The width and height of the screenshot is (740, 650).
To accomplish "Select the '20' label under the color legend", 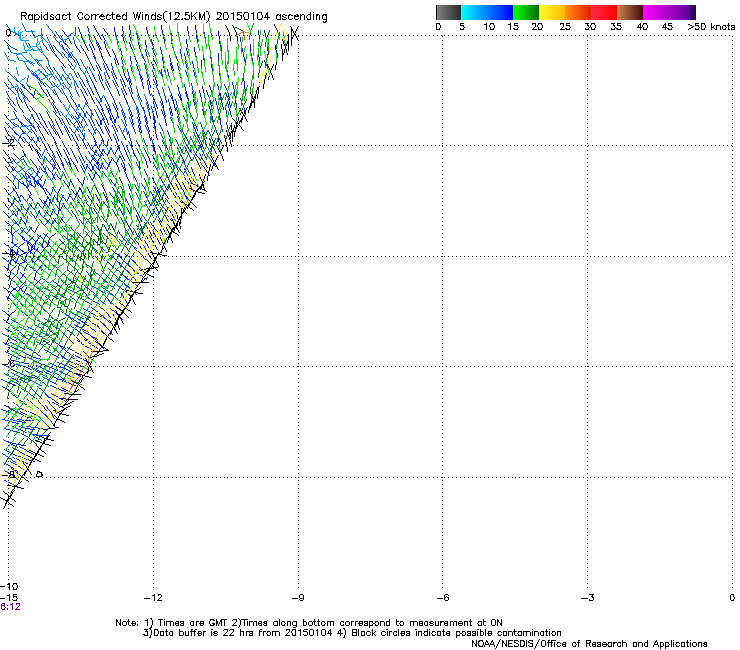I will [x=537, y=27].
